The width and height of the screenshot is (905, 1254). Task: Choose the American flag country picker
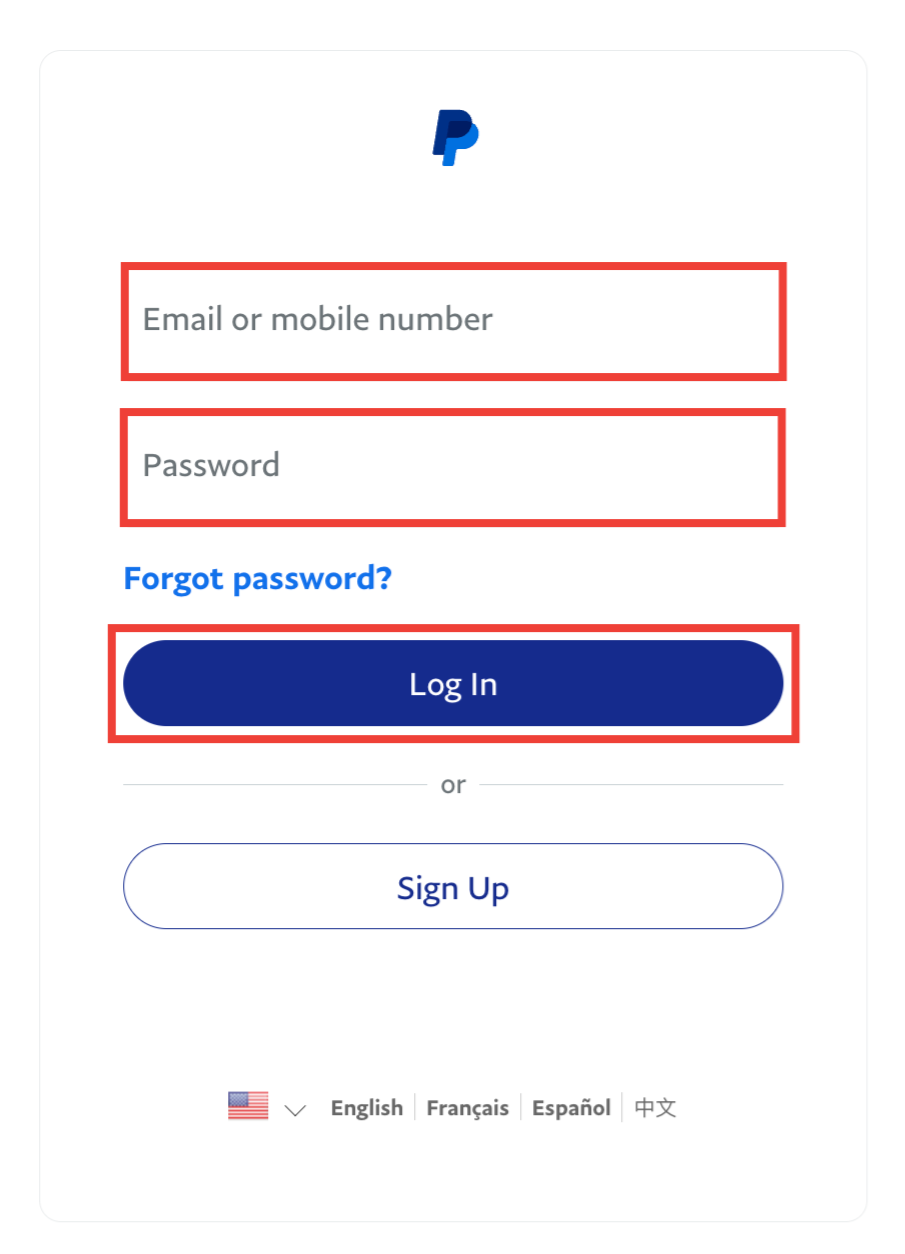coord(248,1106)
